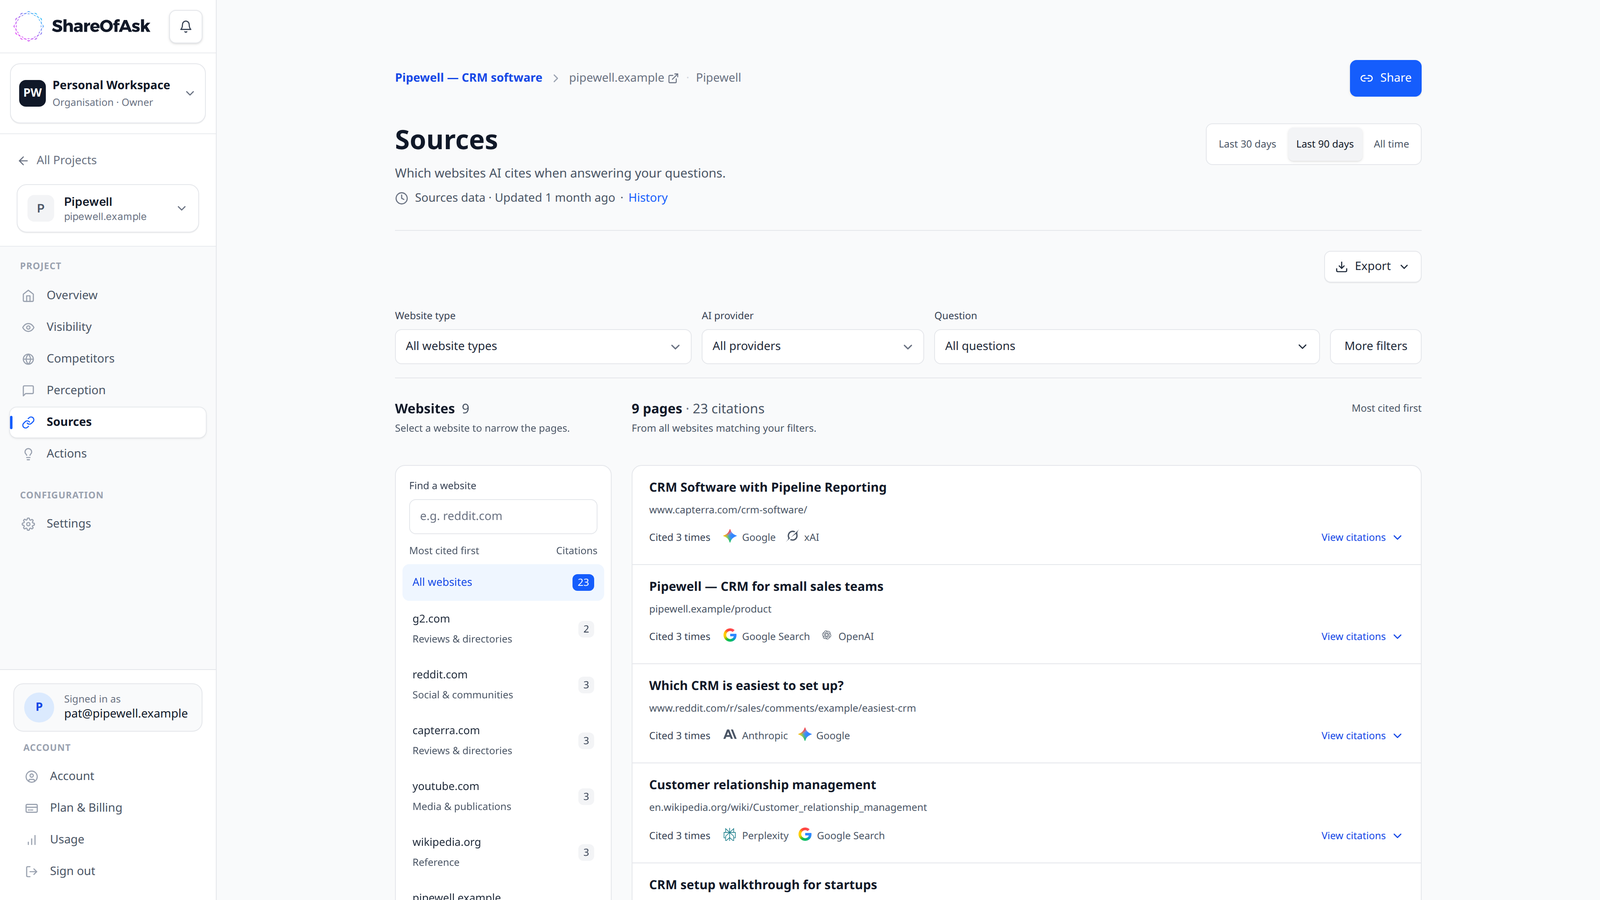Viewport: 1600px width, 900px height.
Task: Expand the Personal Workspace switcher
Action: (x=108, y=93)
